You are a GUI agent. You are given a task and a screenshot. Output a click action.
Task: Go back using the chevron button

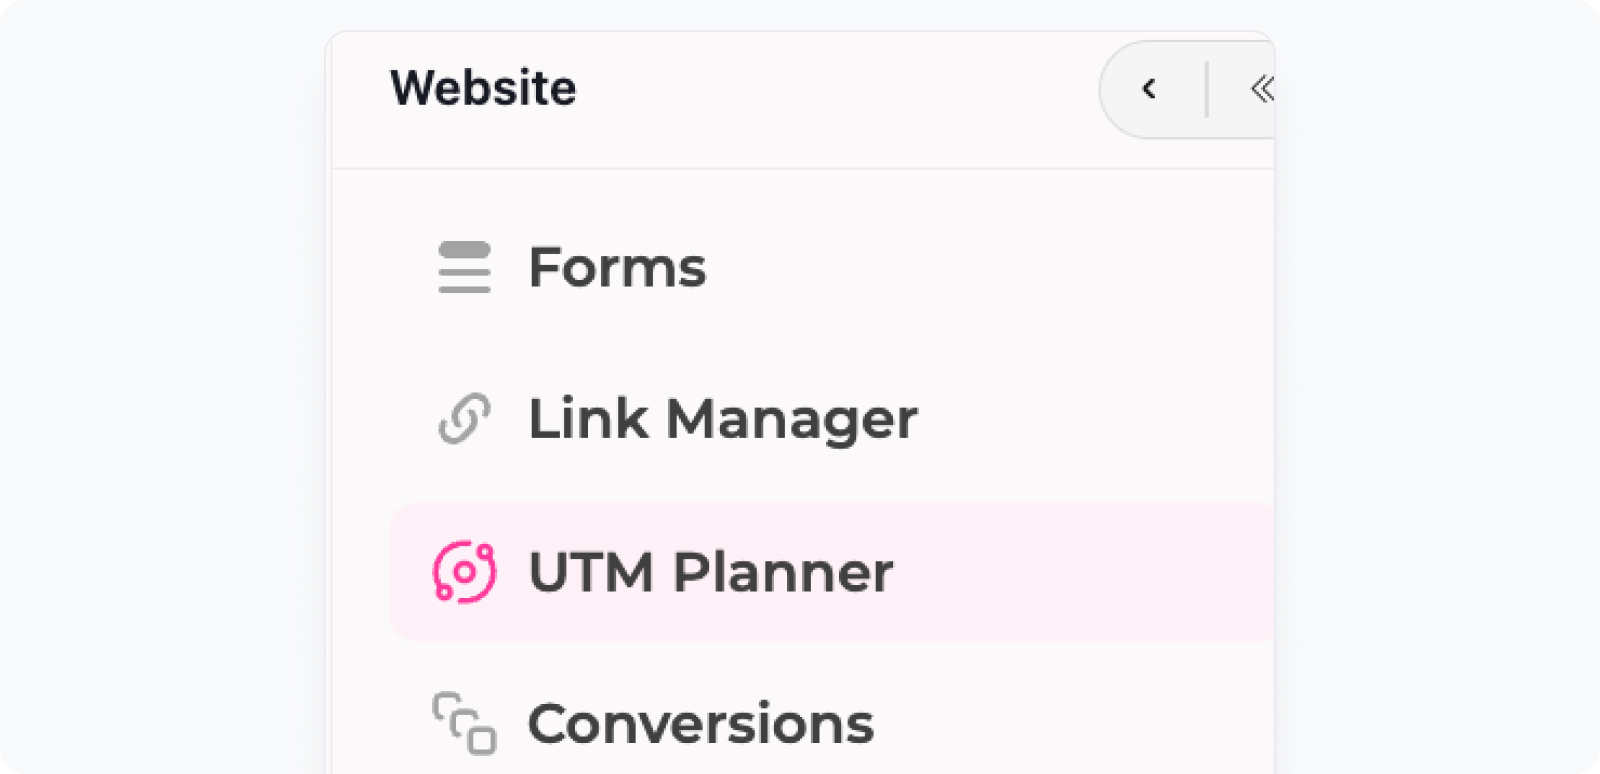pyautogui.click(x=1149, y=89)
